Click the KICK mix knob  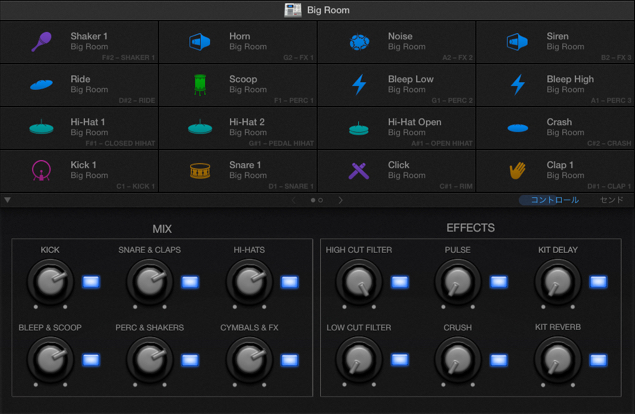tap(50, 282)
